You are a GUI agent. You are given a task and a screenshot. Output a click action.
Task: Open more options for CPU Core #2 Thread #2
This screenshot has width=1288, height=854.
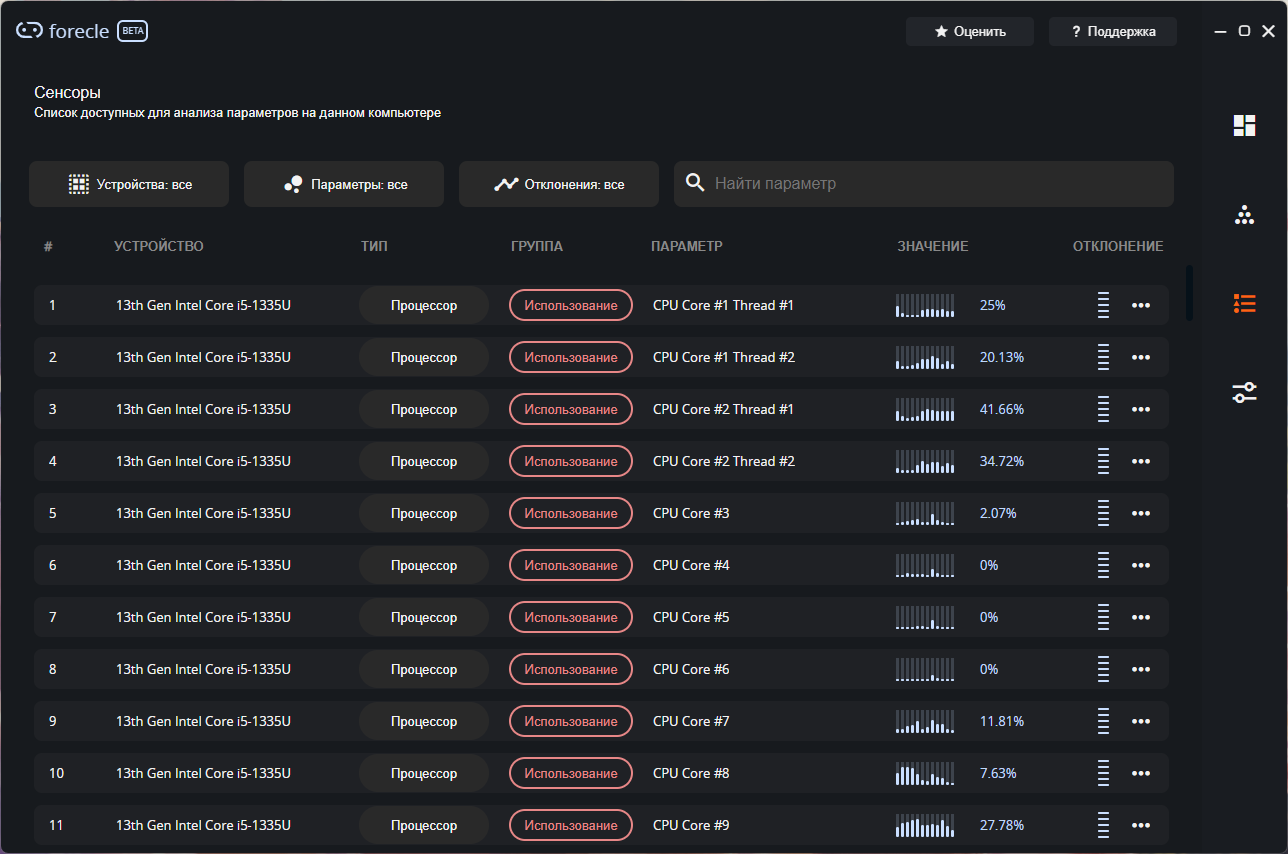point(1141,461)
